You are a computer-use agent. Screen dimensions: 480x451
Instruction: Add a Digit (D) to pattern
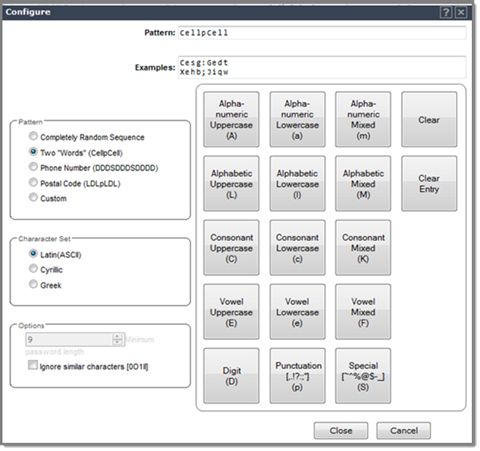(x=231, y=376)
